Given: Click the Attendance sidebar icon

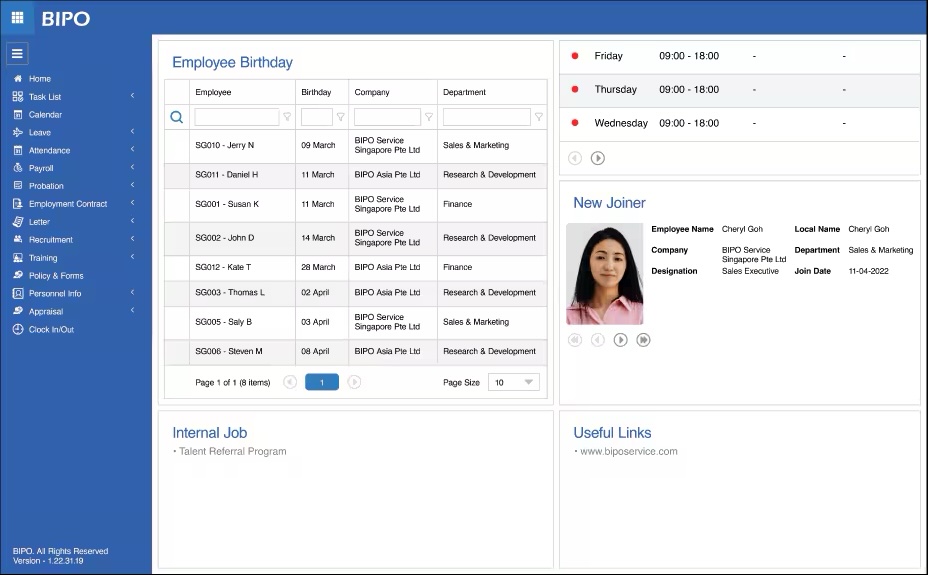Looking at the screenshot, I should (x=18, y=150).
